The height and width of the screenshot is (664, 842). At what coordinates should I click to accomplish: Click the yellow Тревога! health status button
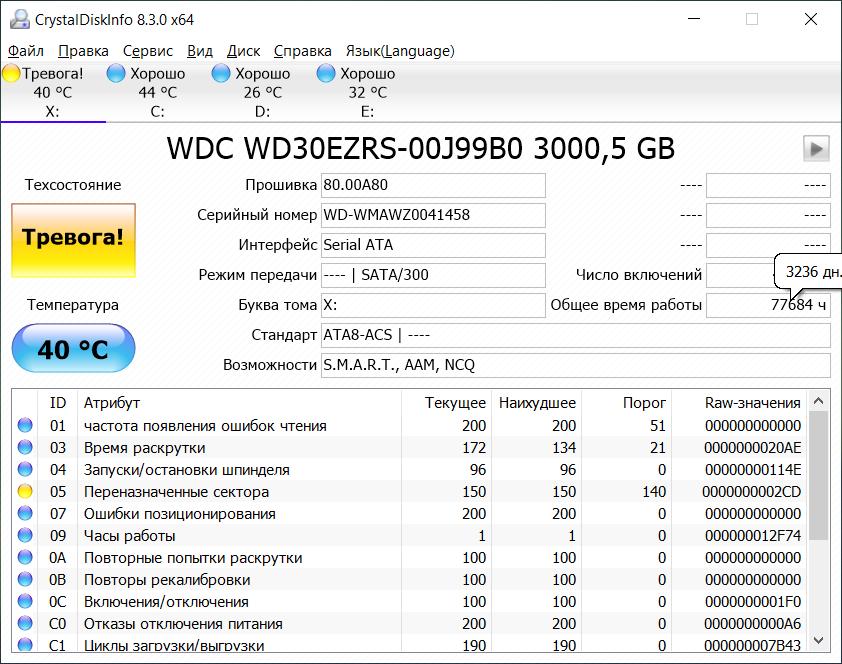point(74,240)
